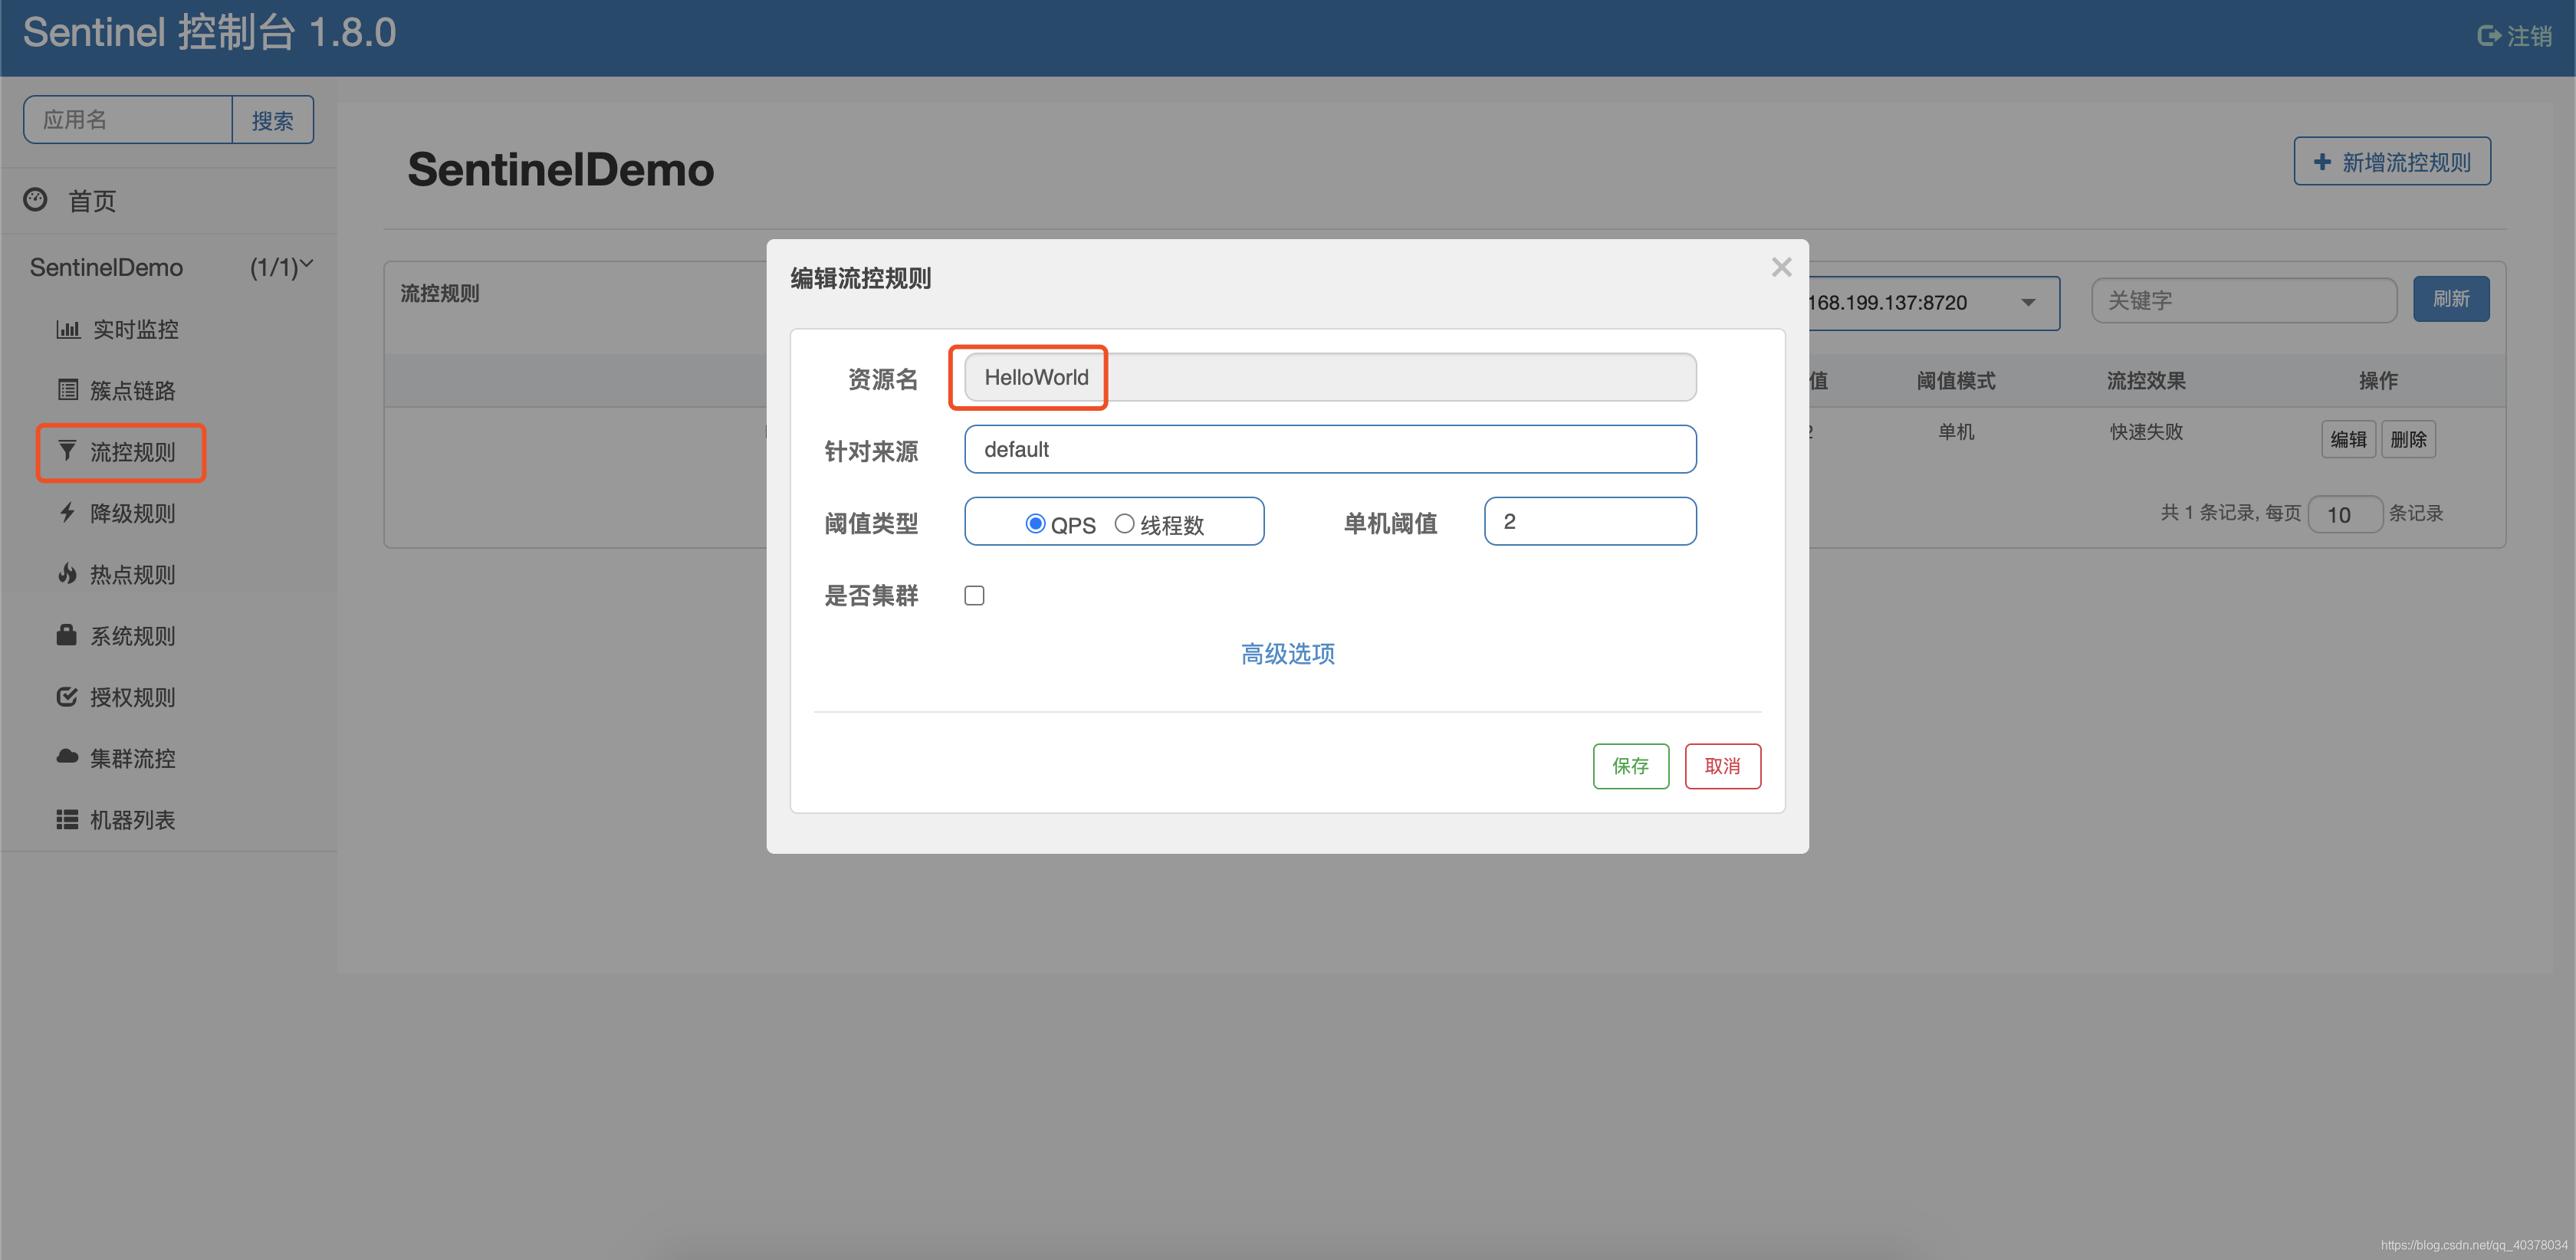Click the 资源名 HelloWorld field
This screenshot has height=1260, width=2576.
(1330, 377)
